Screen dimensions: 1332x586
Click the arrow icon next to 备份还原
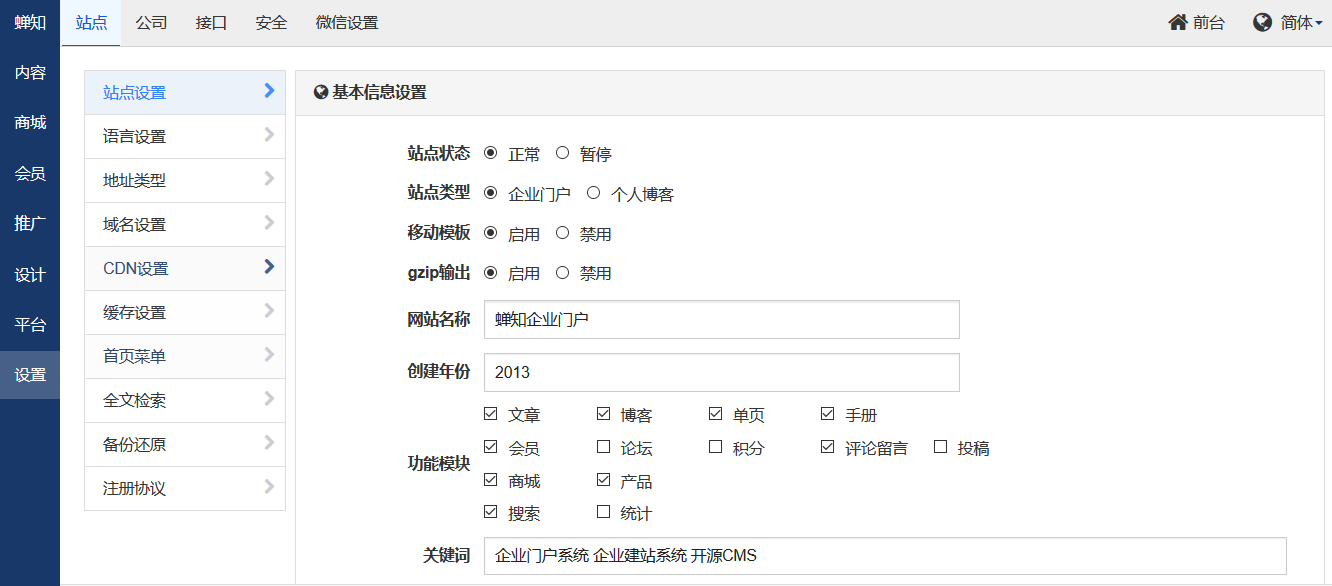pos(269,443)
